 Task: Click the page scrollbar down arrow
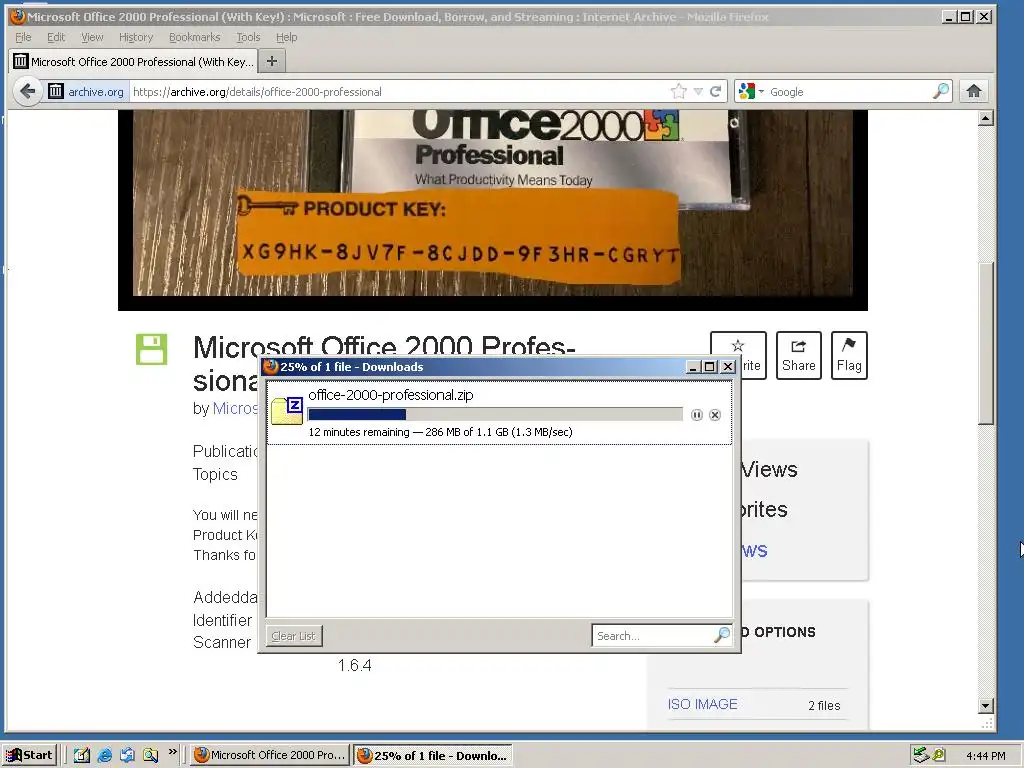point(986,705)
